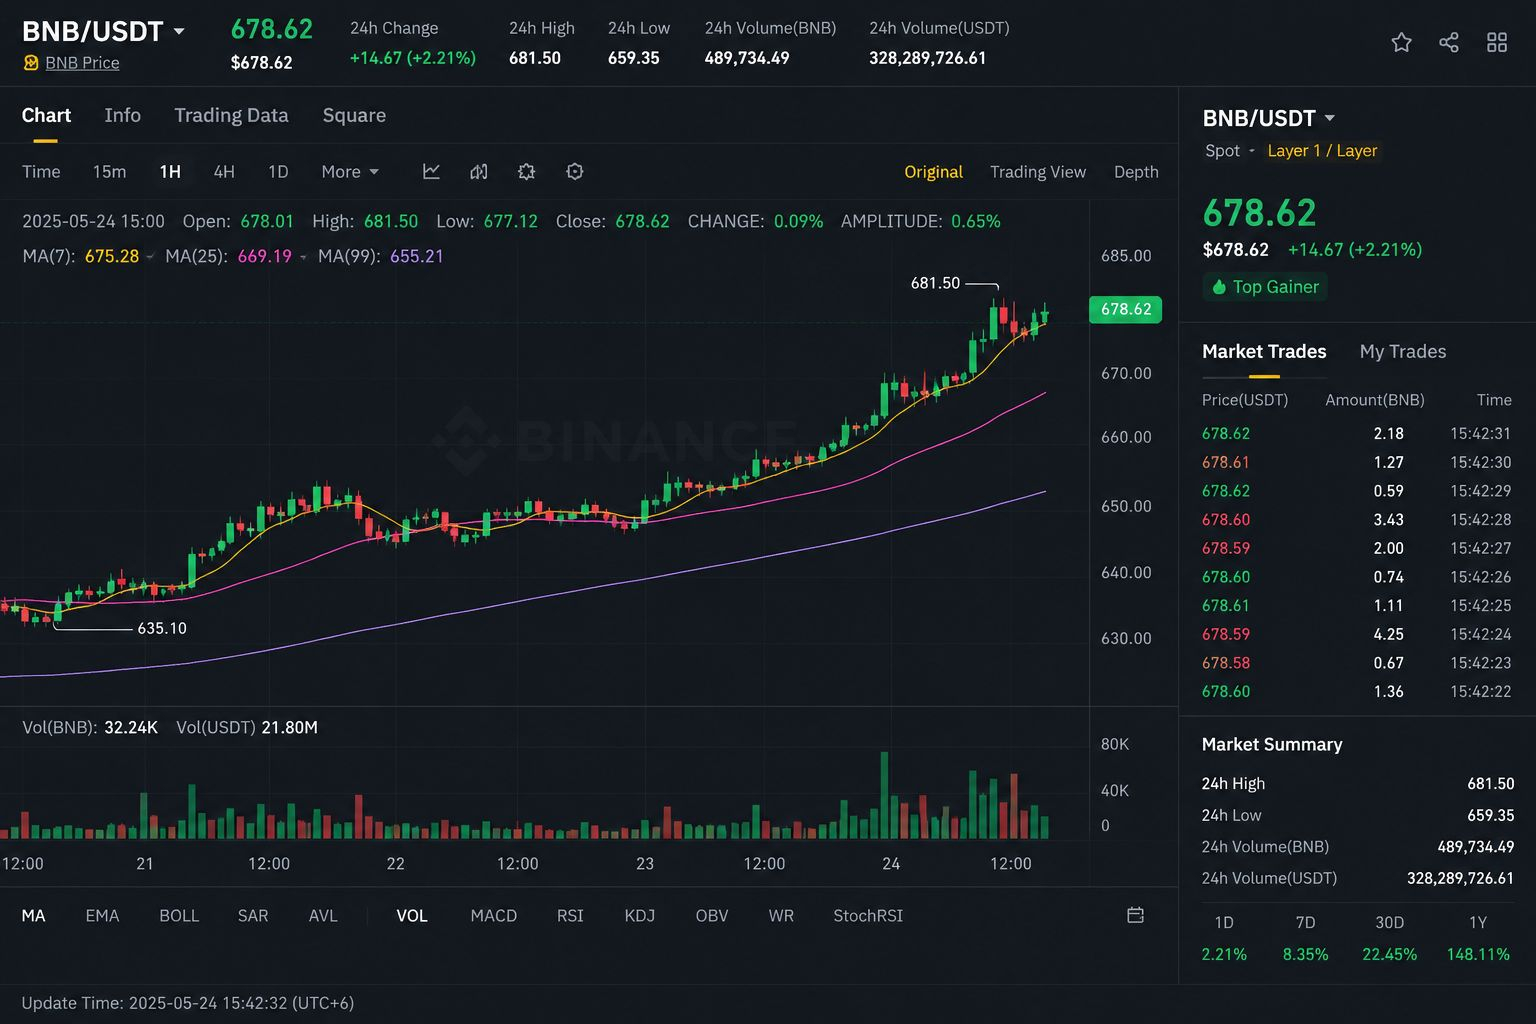Enable the KDJ indicator
Viewport: 1536px width, 1024px height.
tap(639, 915)
